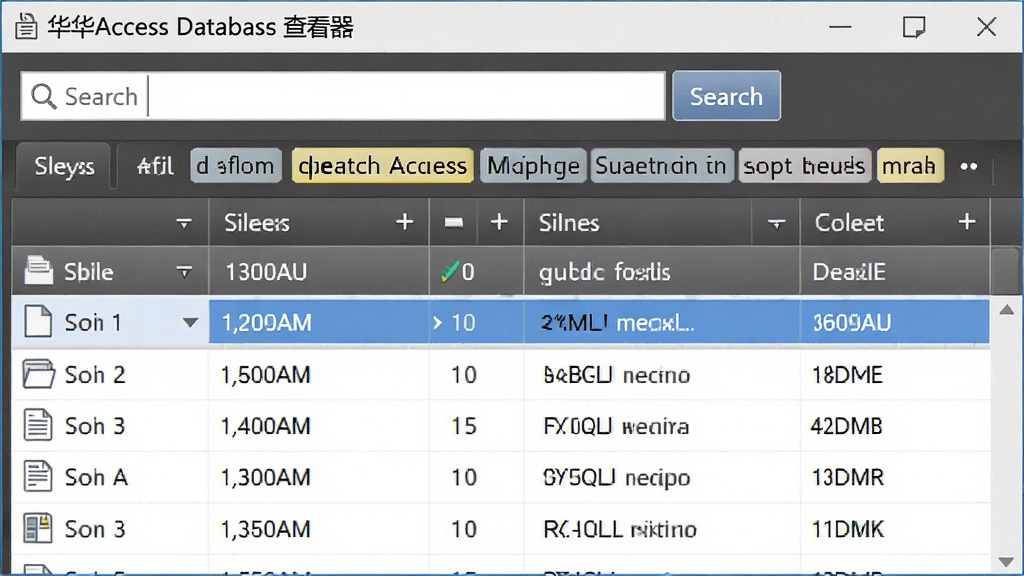Click the app document icon in title bar
Viewport: 1024px width, 576px height.
[x=26, y=27]
